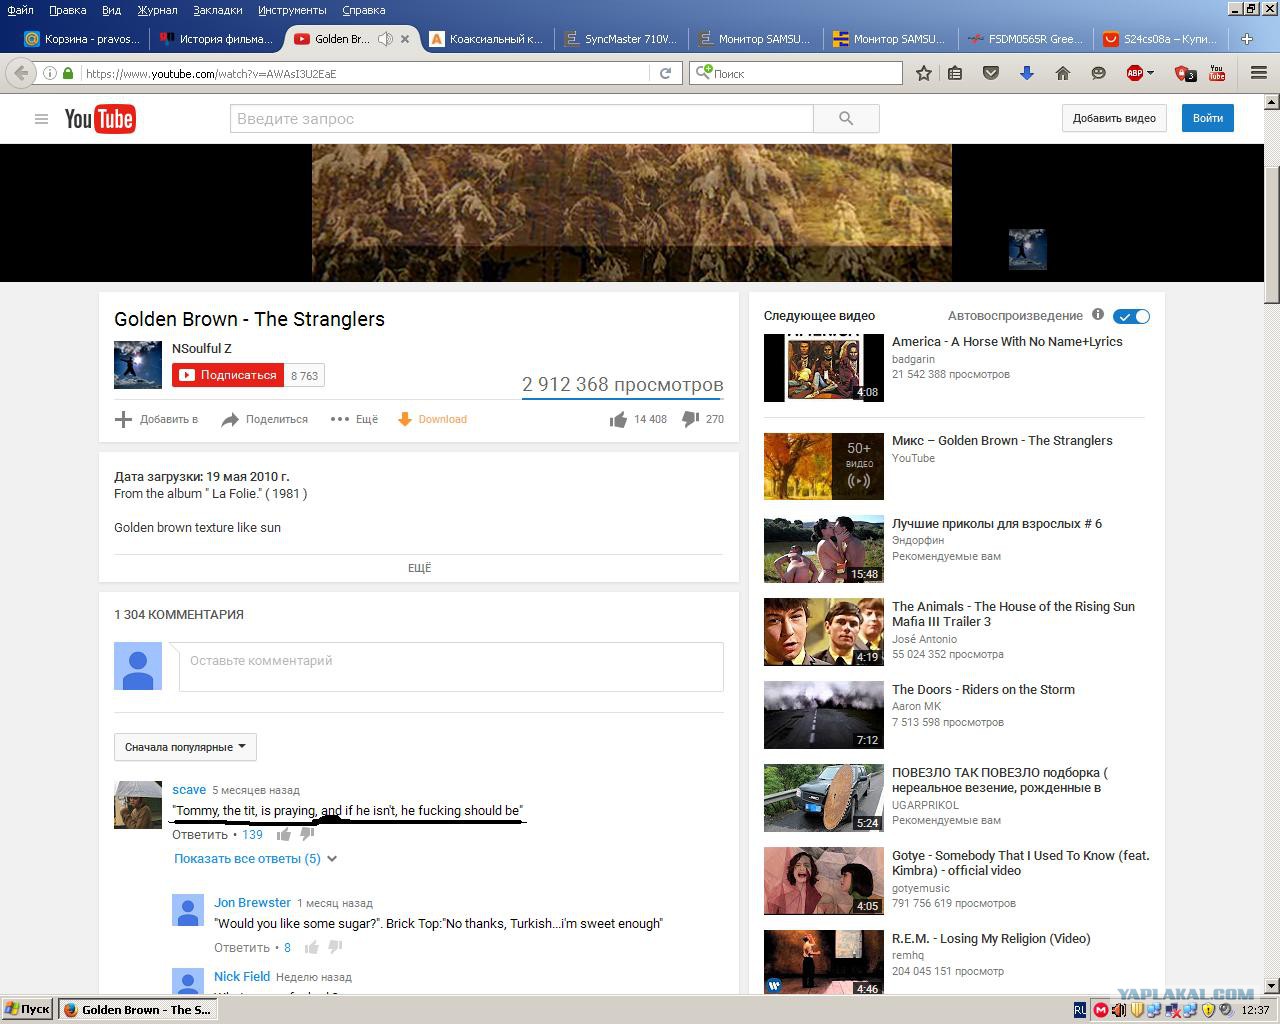
Task: Close the Golden Brown tab
Action: [405, 39]
